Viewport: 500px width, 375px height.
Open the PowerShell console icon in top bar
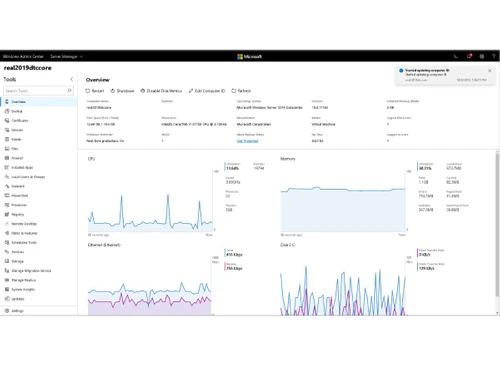pos(456,56)
